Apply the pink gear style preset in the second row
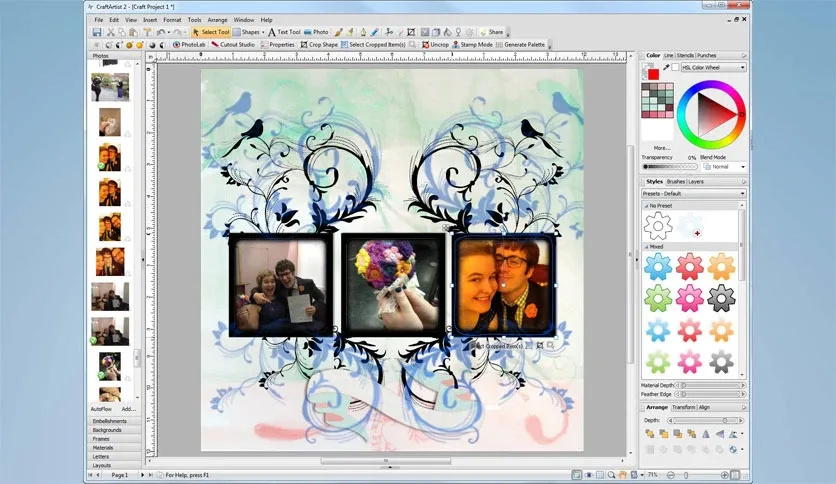 [689, 298]
